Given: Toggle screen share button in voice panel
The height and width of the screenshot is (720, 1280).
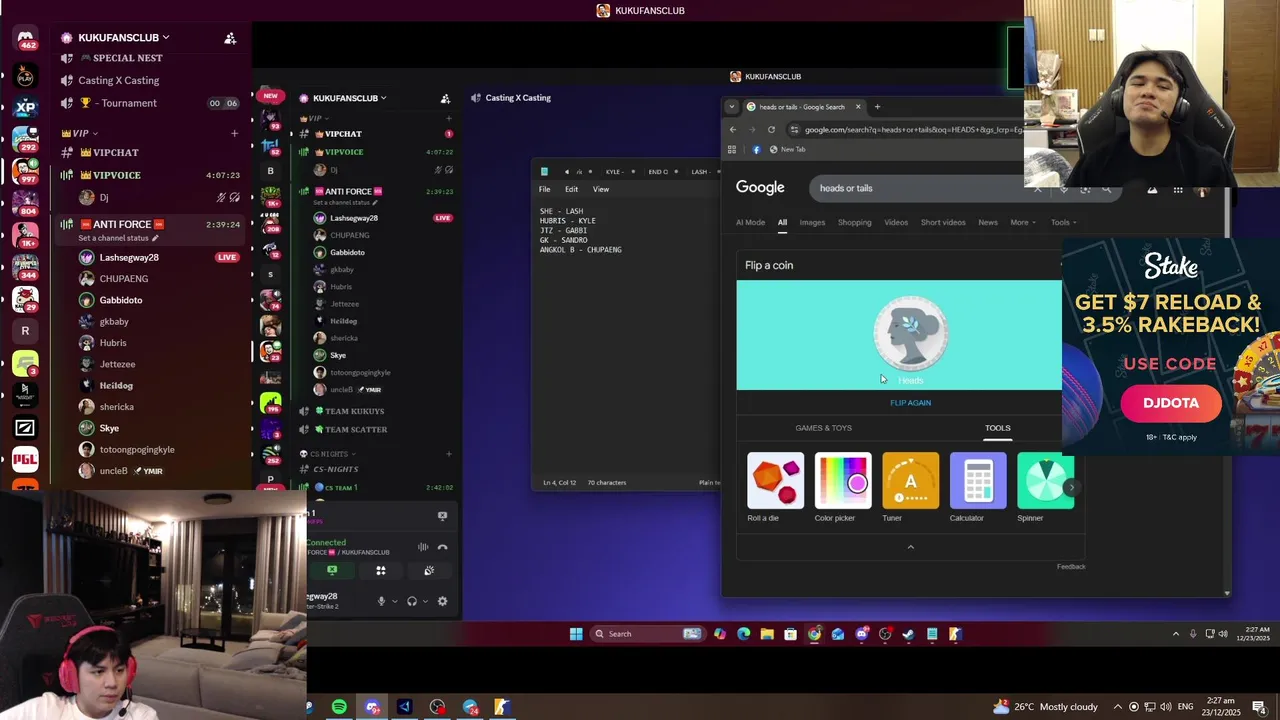Looking at the screenshot, I should pos(332,570).
